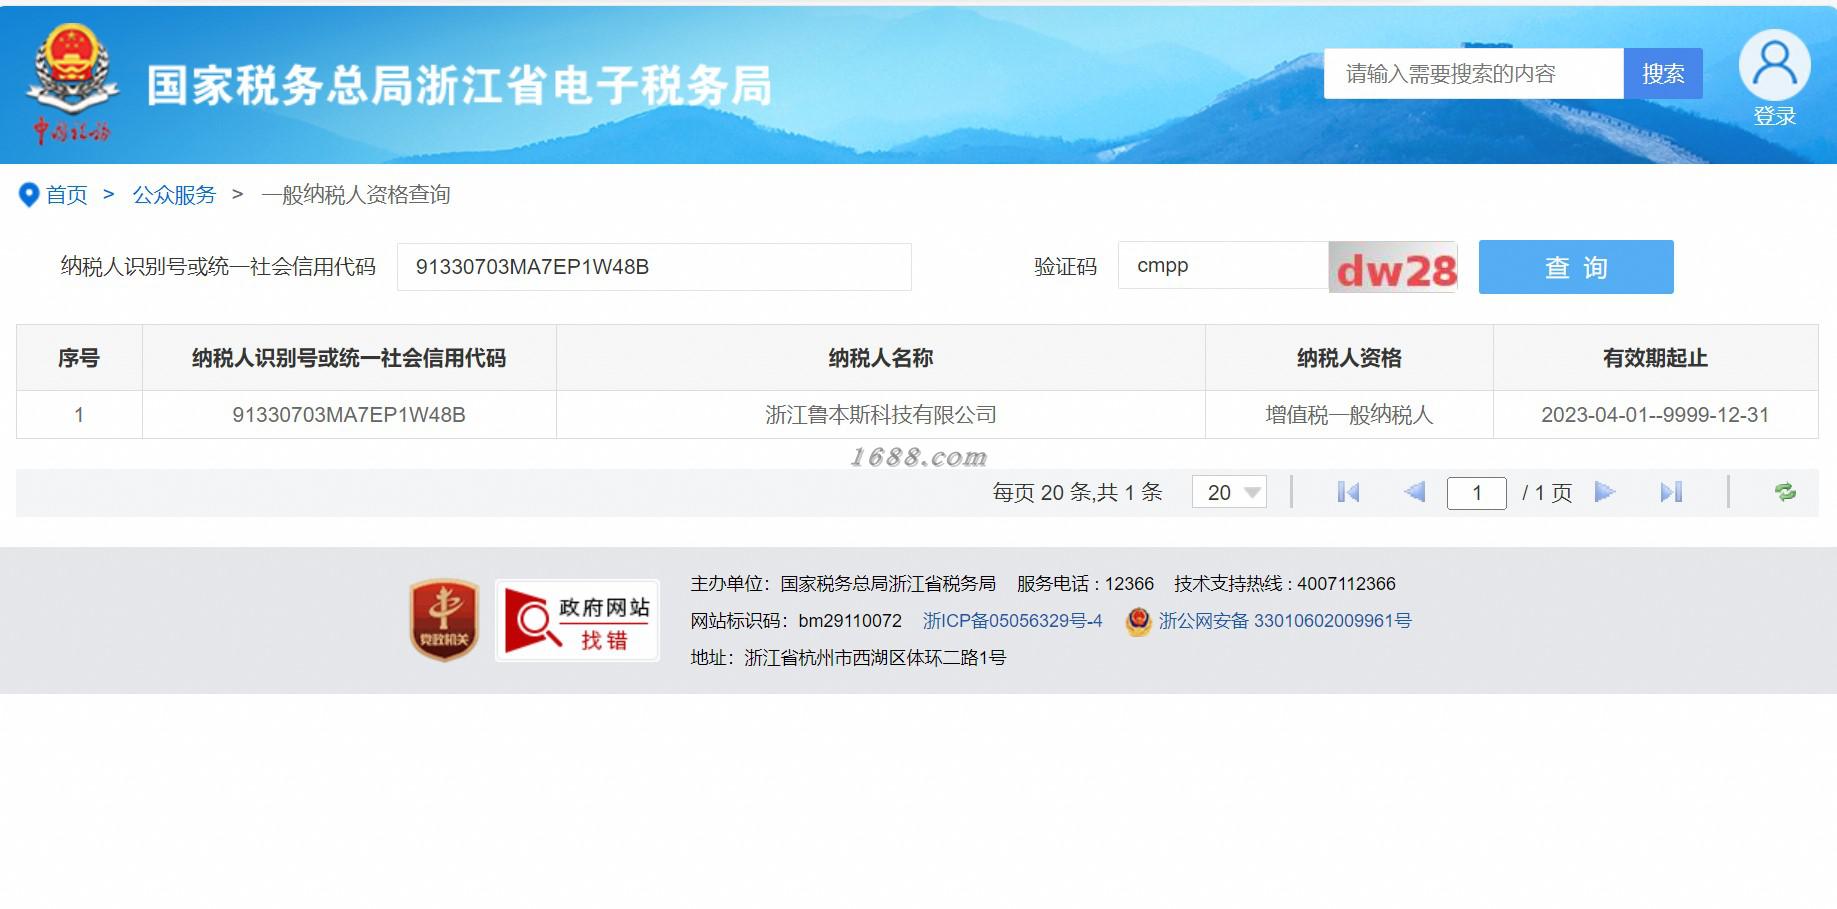Select the 2023-04-01--9999-12-31 cell
Screen dimensions: 1837x909
[1655, 415]
